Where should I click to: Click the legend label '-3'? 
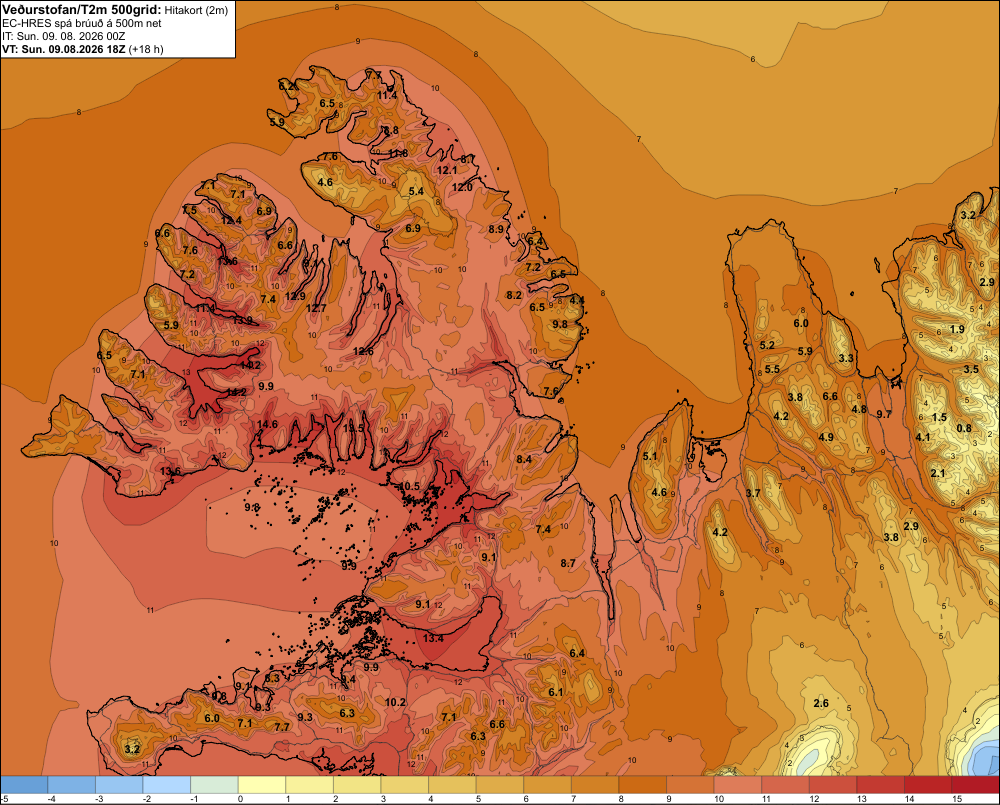[x=99, y=799]
